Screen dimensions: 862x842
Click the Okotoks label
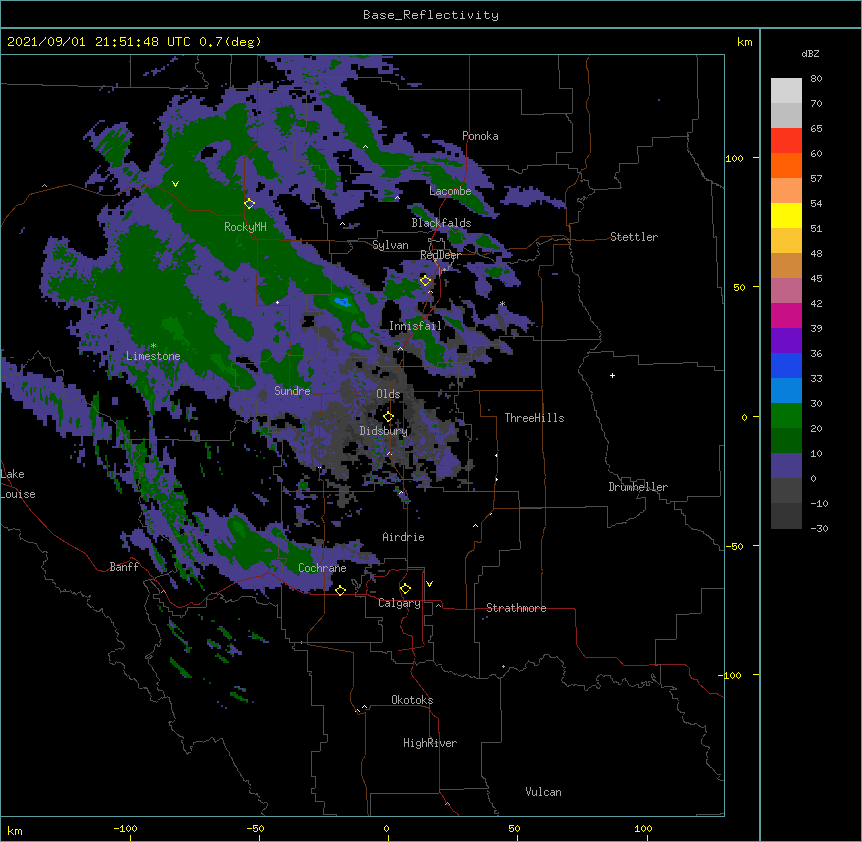click(412, 700)
